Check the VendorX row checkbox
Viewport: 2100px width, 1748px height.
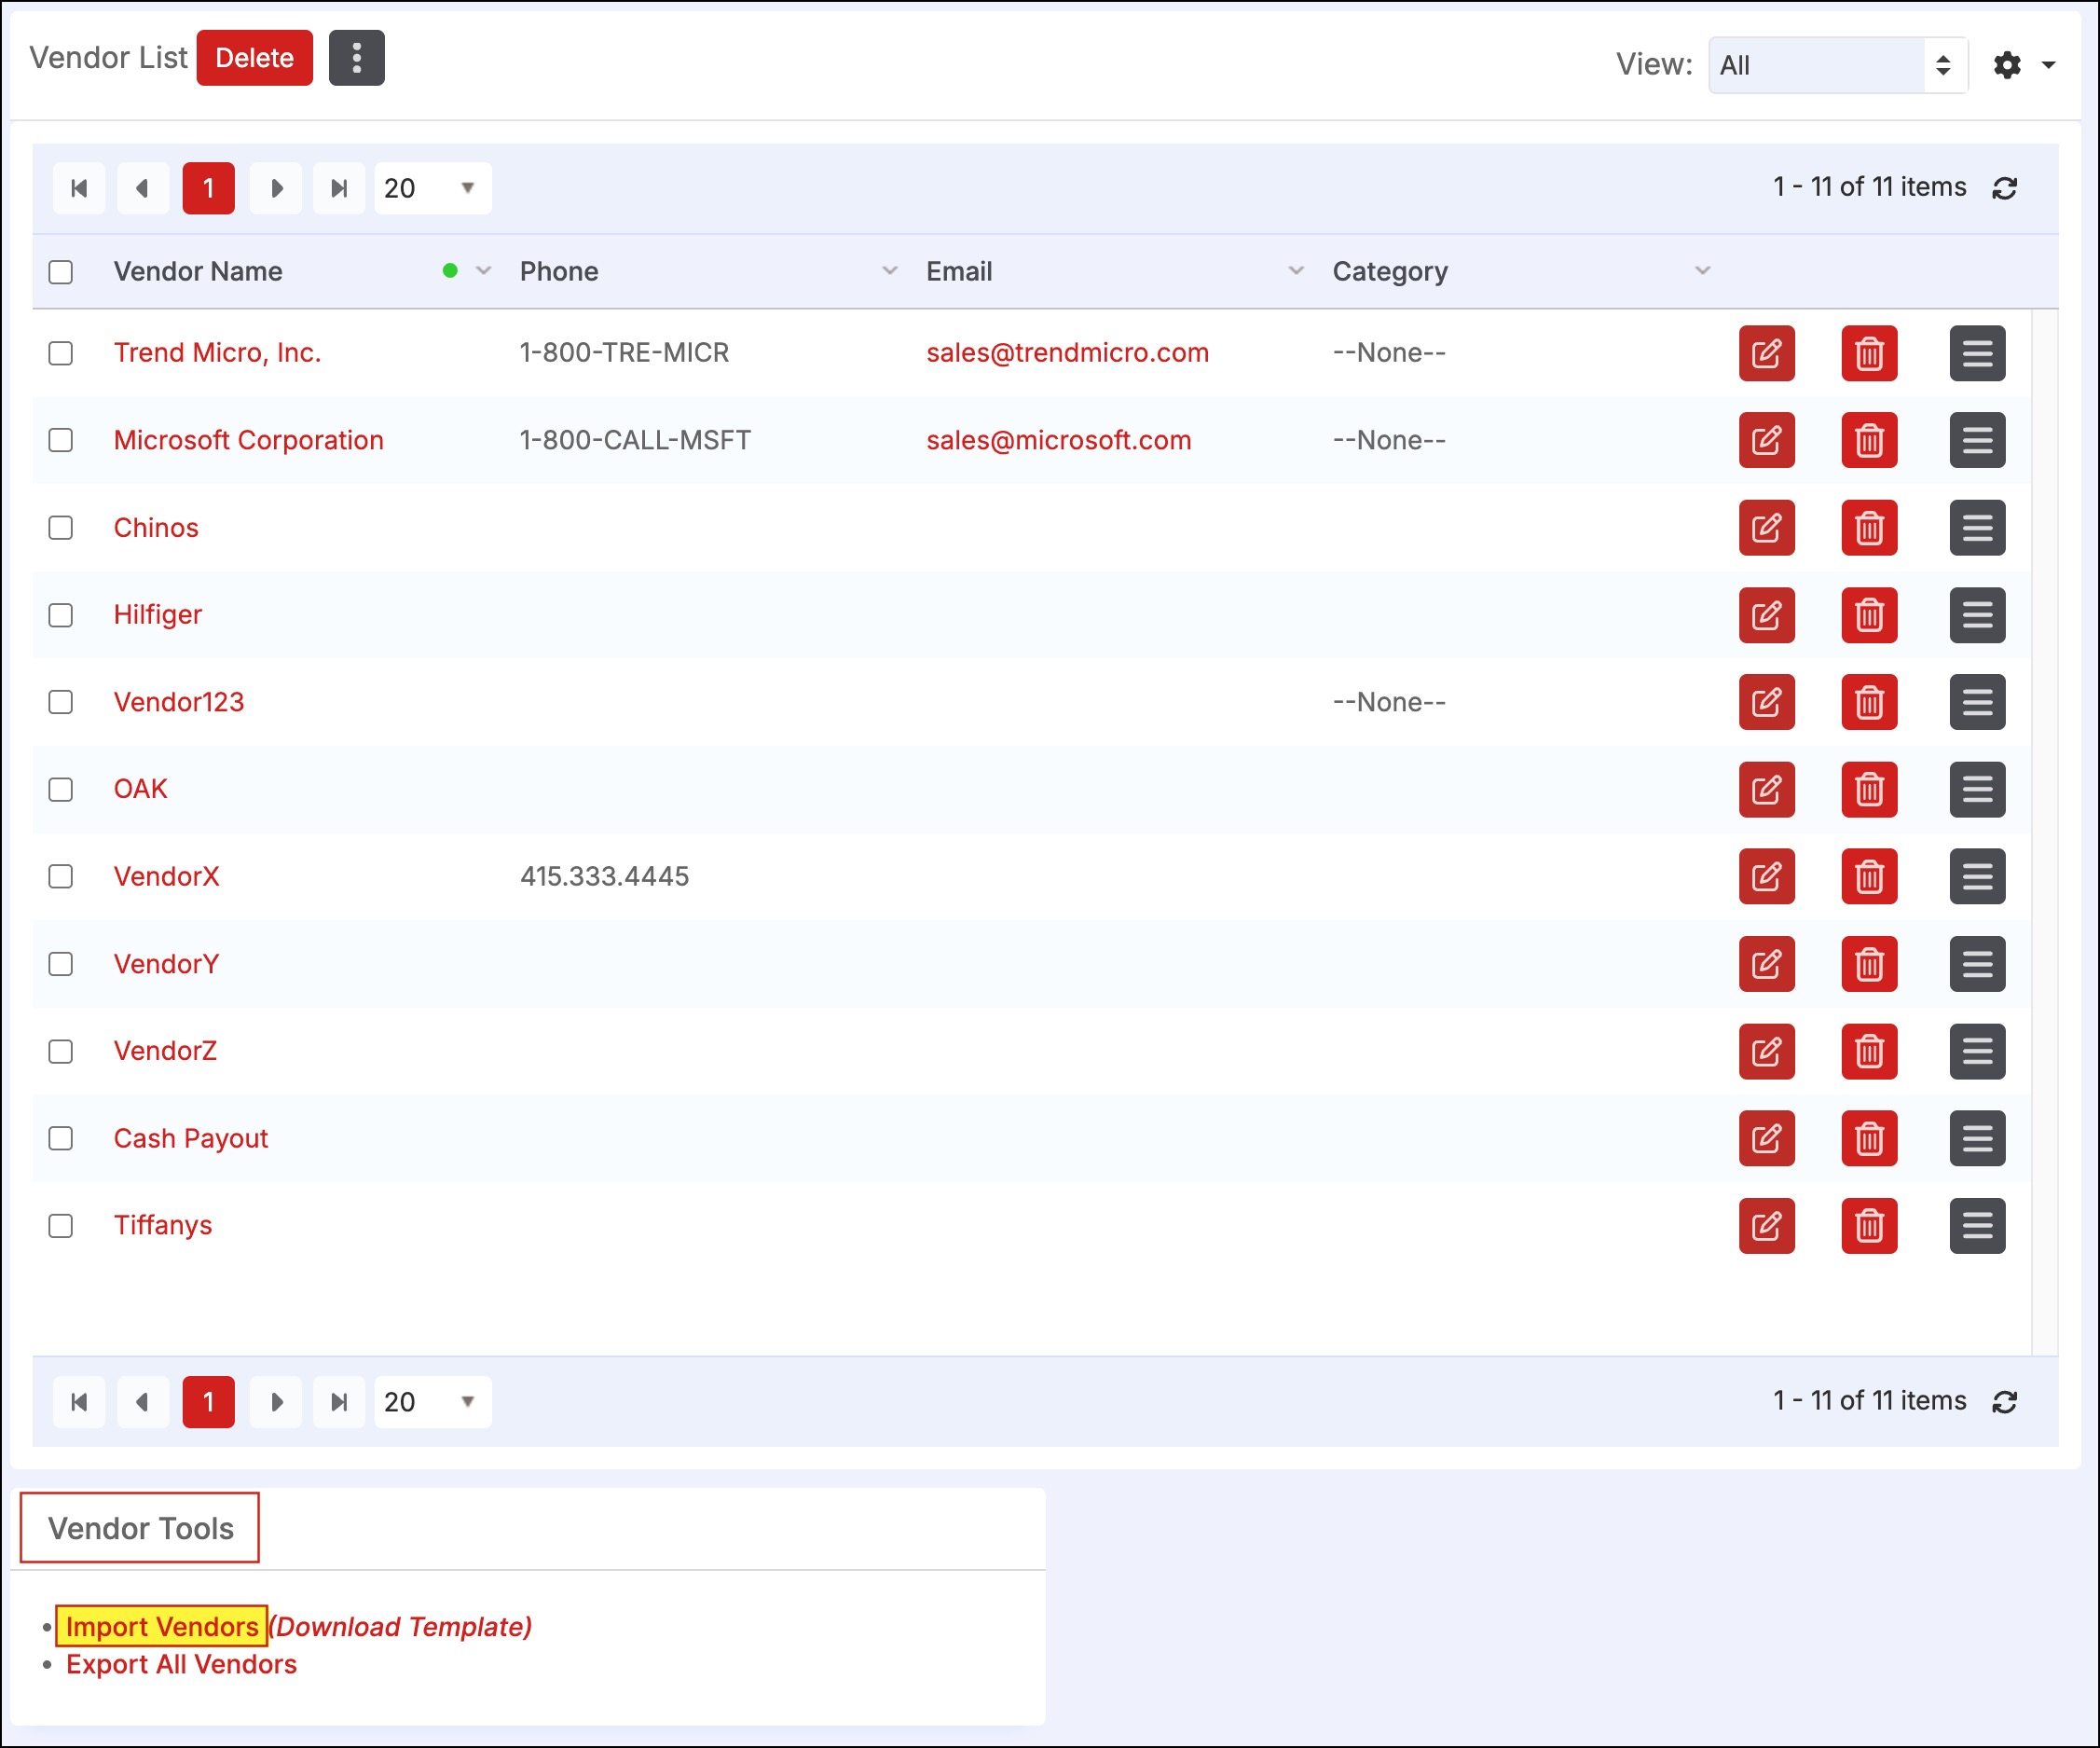pyautogui.click(x=61, y=876)
